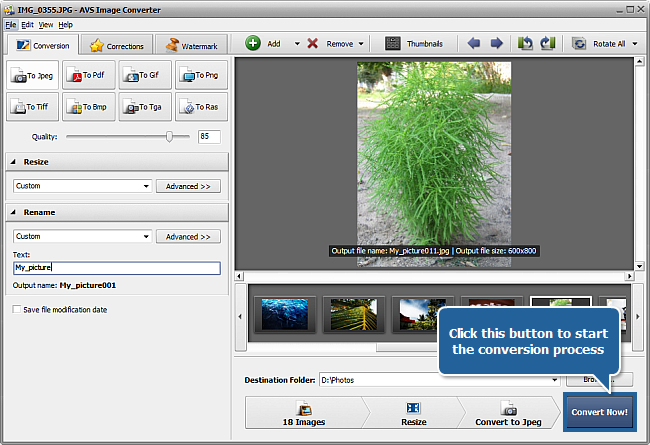Click the Quality slider handle
The width and height of the screenshot is (650, 445).
[x=169, y=136]
